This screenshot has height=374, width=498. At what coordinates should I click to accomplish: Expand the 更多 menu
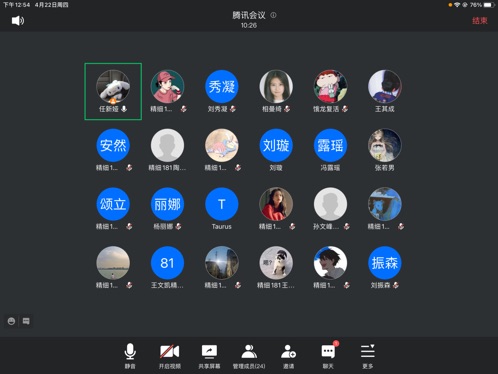coord(368,356)
